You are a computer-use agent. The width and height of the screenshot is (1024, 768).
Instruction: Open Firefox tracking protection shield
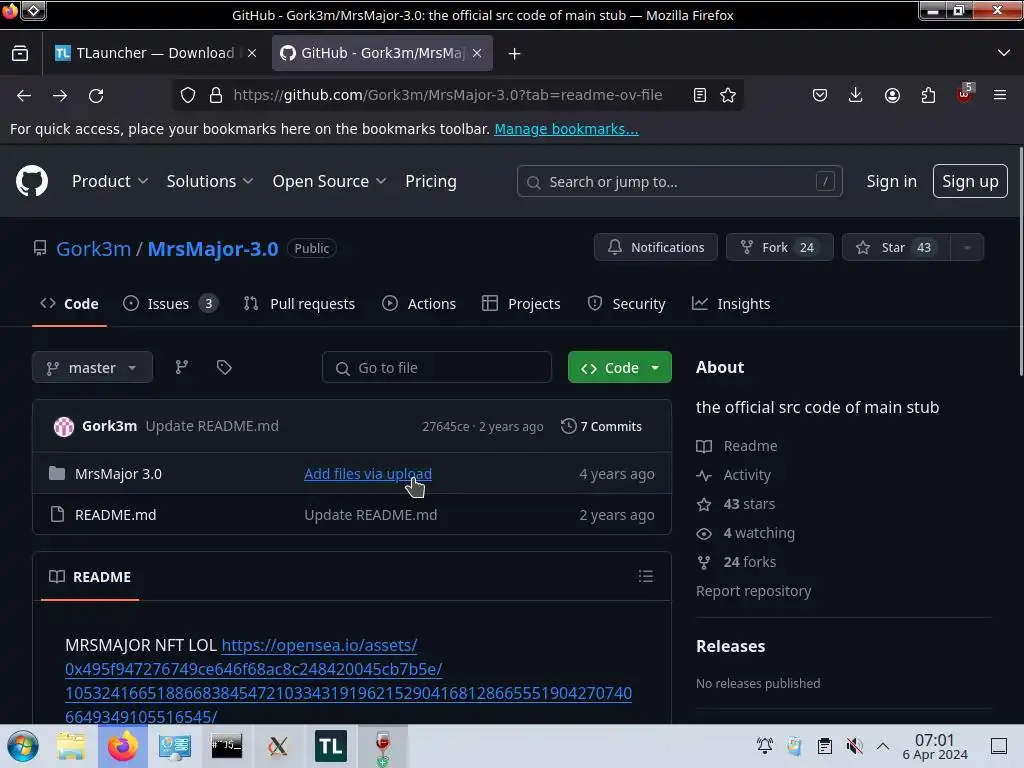tap(188, 95)
